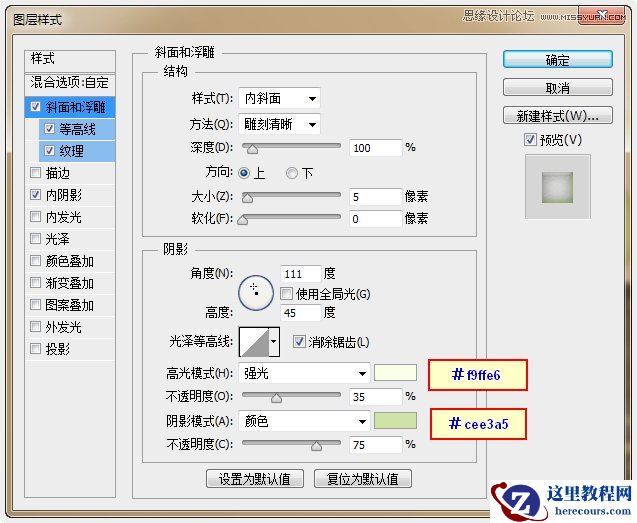The image size is (637, 523).
Task: Open highlight color swatch f9ffe6
Action: (395, 373)
